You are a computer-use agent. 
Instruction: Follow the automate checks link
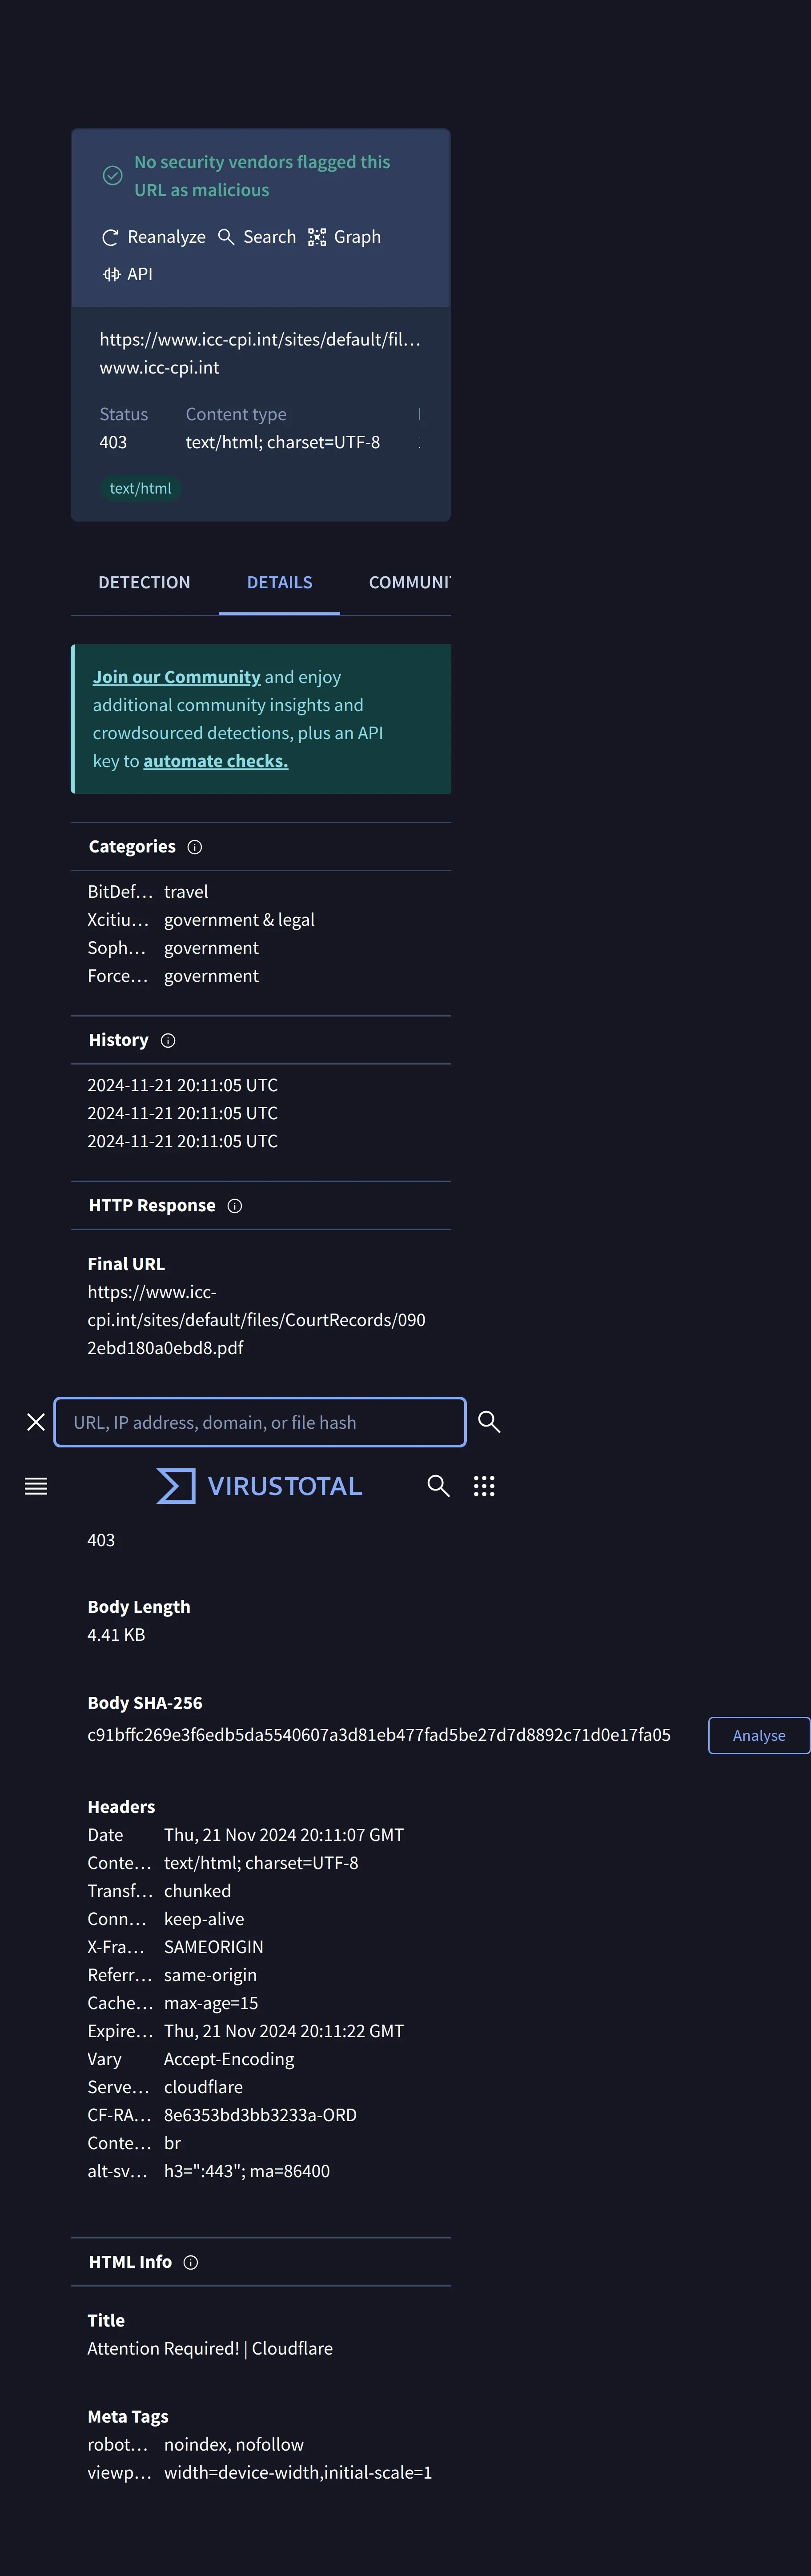click(216, 761)
